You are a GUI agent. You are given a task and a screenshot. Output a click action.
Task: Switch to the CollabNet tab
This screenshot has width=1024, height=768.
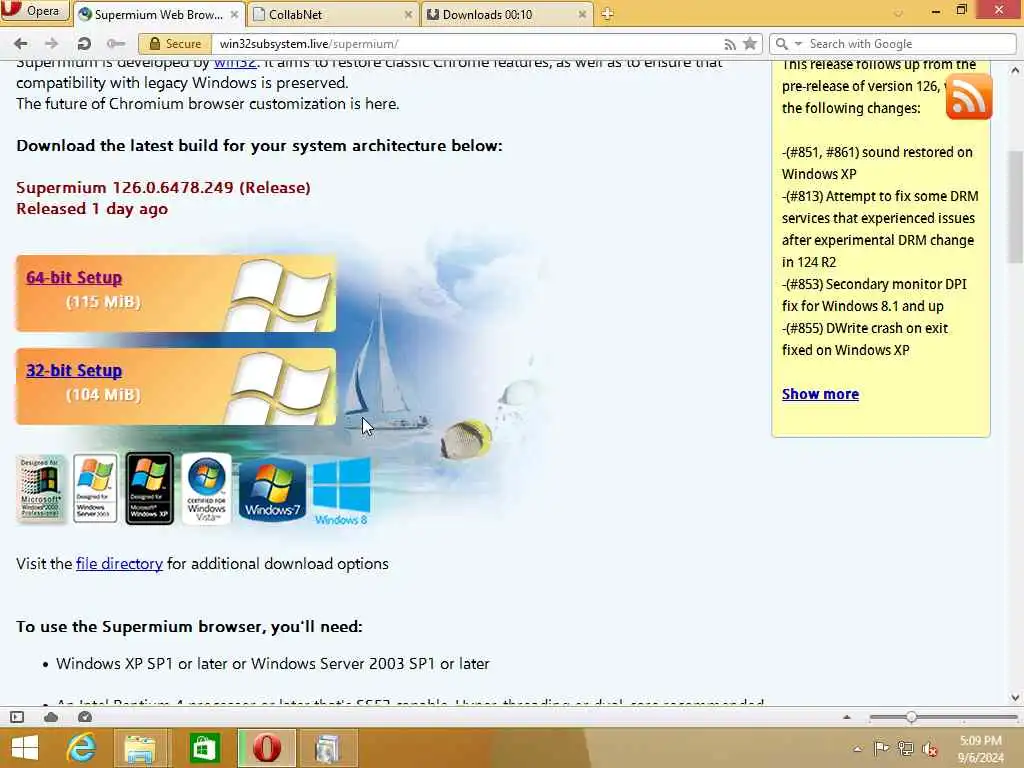[333, 14]
